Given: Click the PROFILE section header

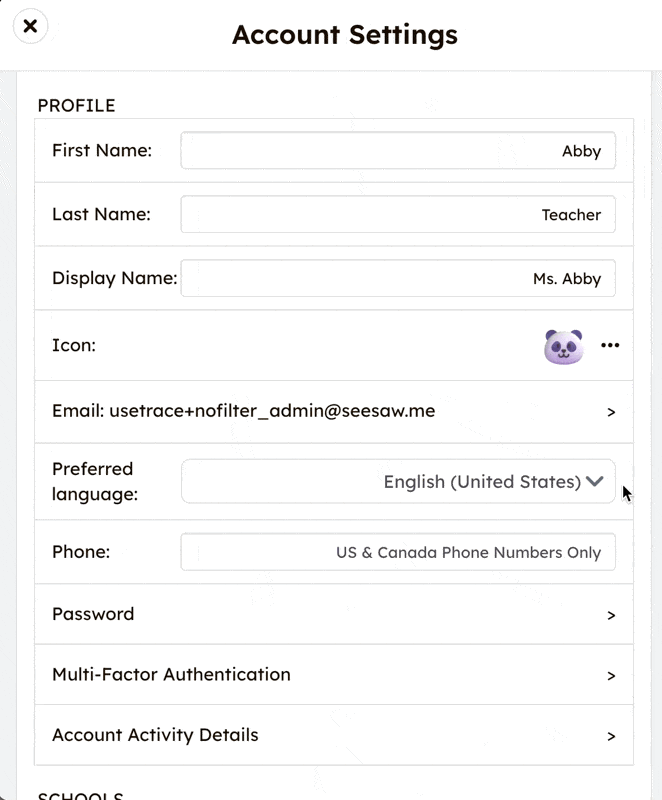Looking at the screenshot, I should [76, 105].
